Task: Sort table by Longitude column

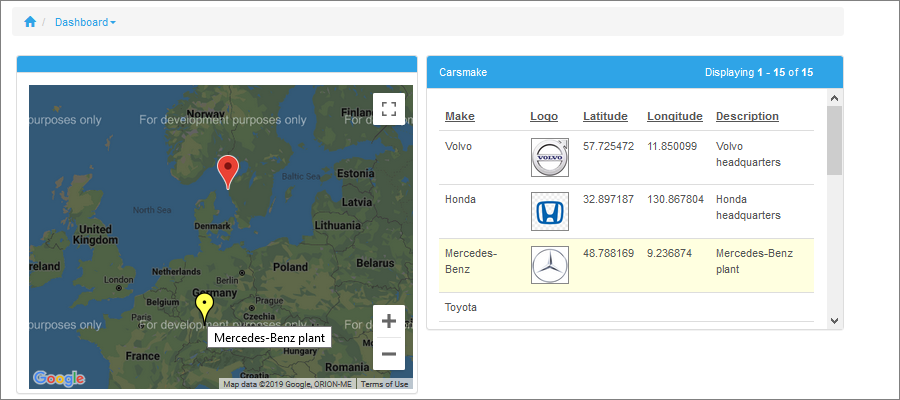Action: (x=675, y=116)
